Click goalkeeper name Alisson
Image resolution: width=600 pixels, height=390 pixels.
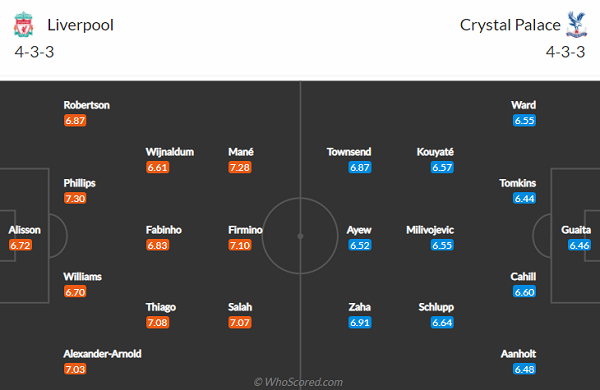click(24, 230)
